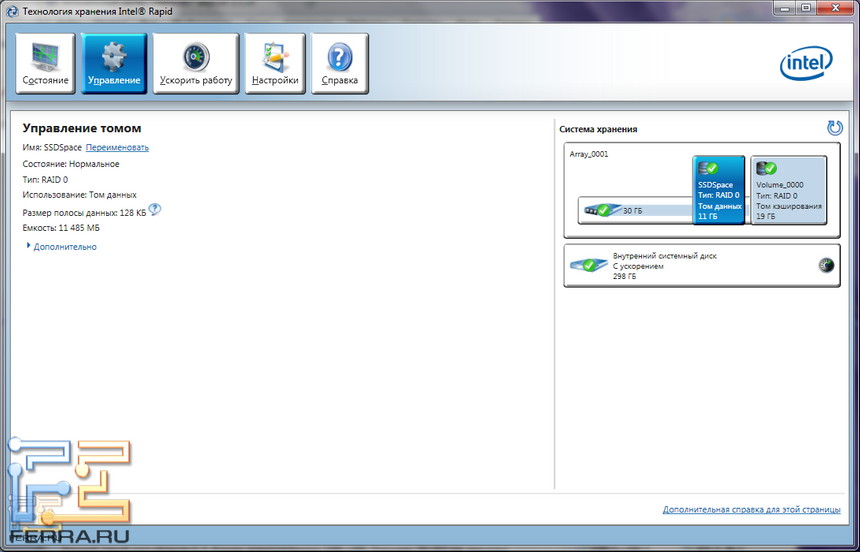Open the Ускорить работу tab

click(x=196, y=64)
